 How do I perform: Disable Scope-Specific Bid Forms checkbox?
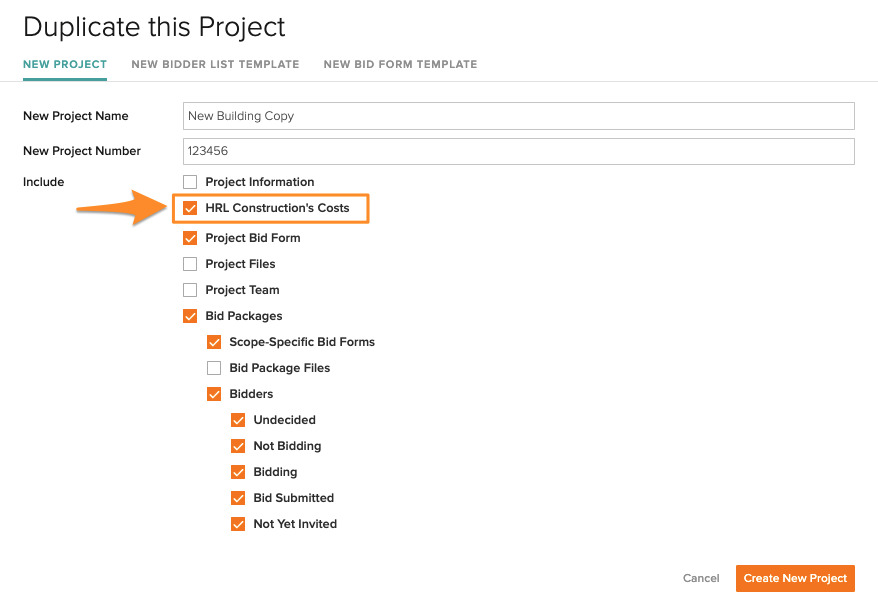click(x=214, y=342)
